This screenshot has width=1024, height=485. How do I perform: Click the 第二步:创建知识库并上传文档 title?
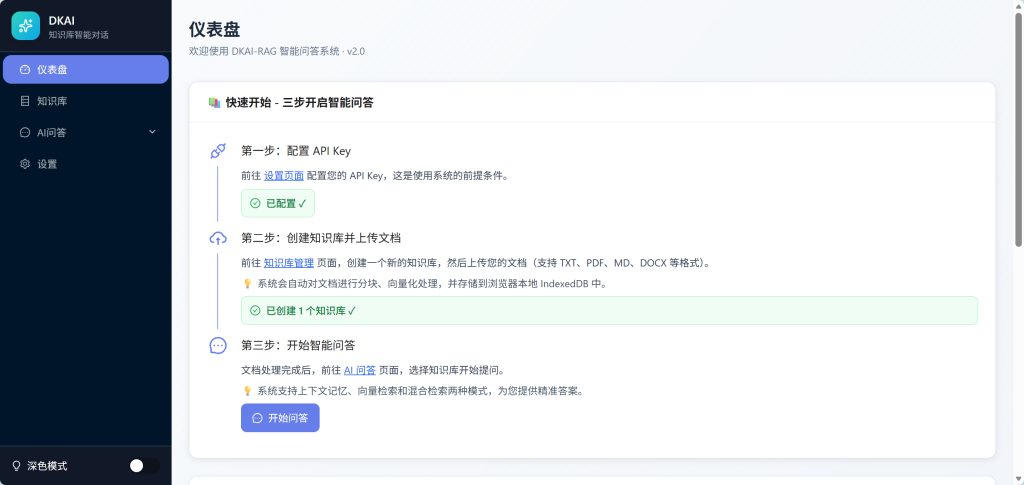321,238
